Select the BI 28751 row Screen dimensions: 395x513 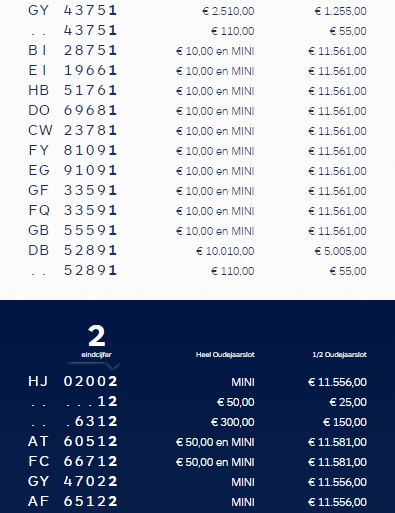tap(197, 51)
